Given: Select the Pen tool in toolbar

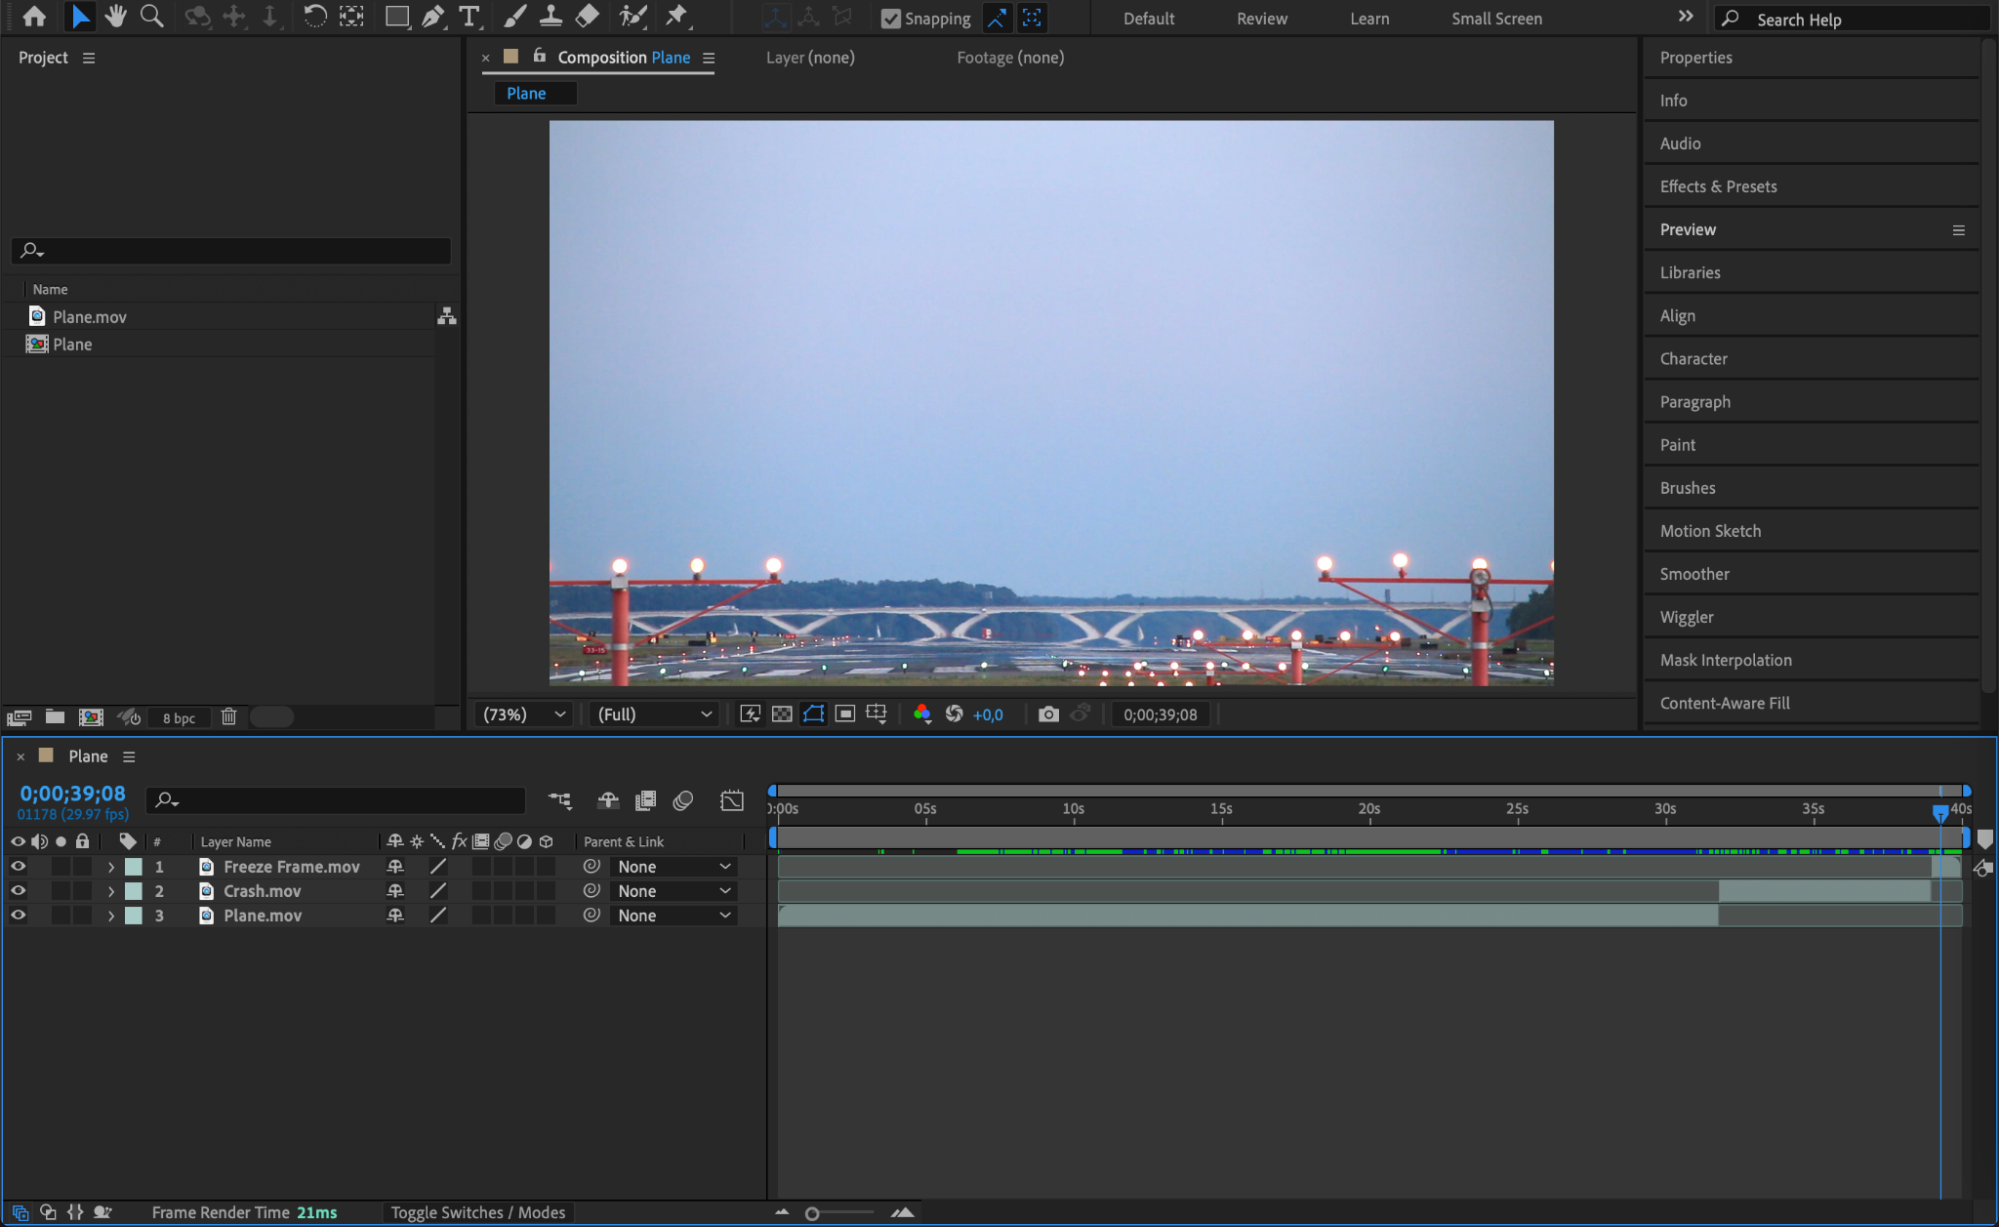Looking at the screenshot, I should click(x=433, y=16).
